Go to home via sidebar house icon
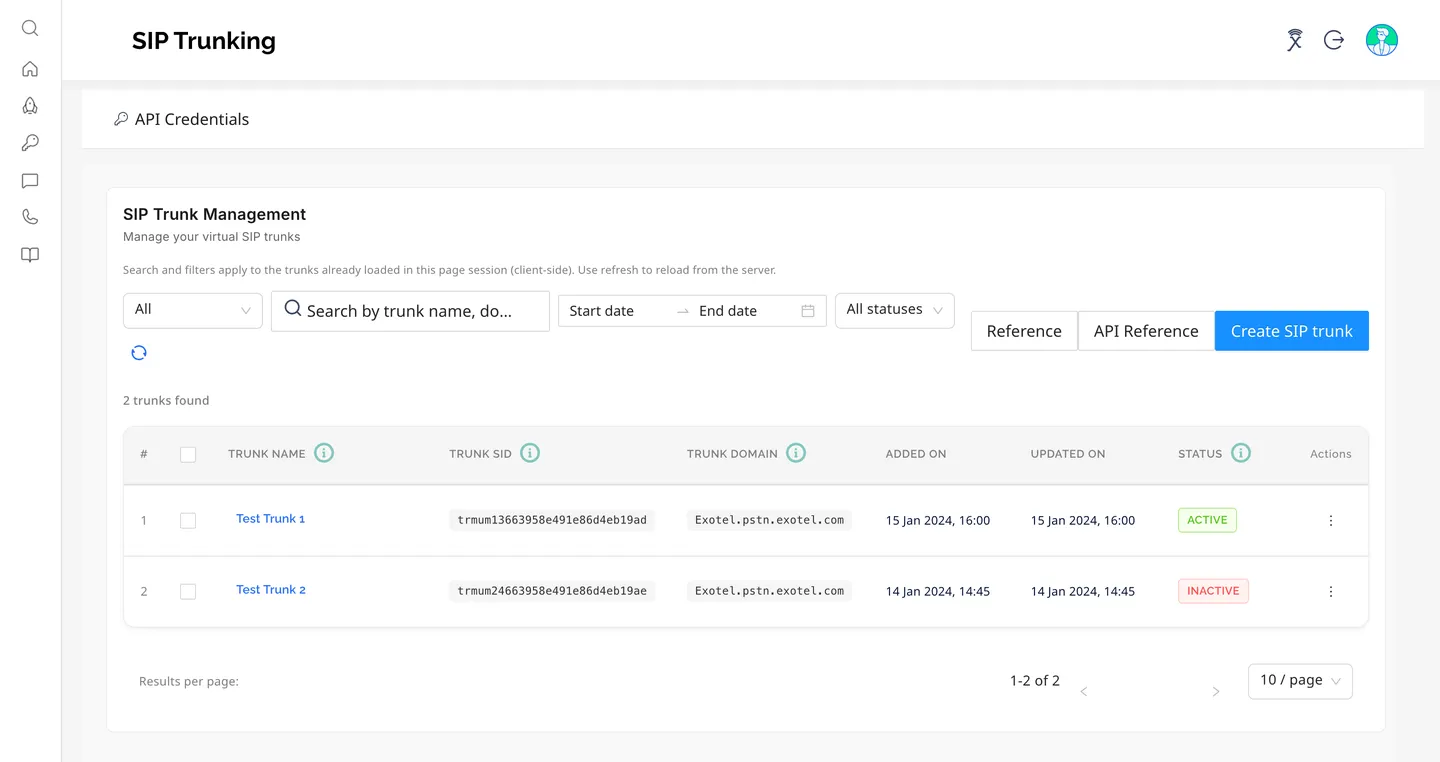 click(30, 69)
